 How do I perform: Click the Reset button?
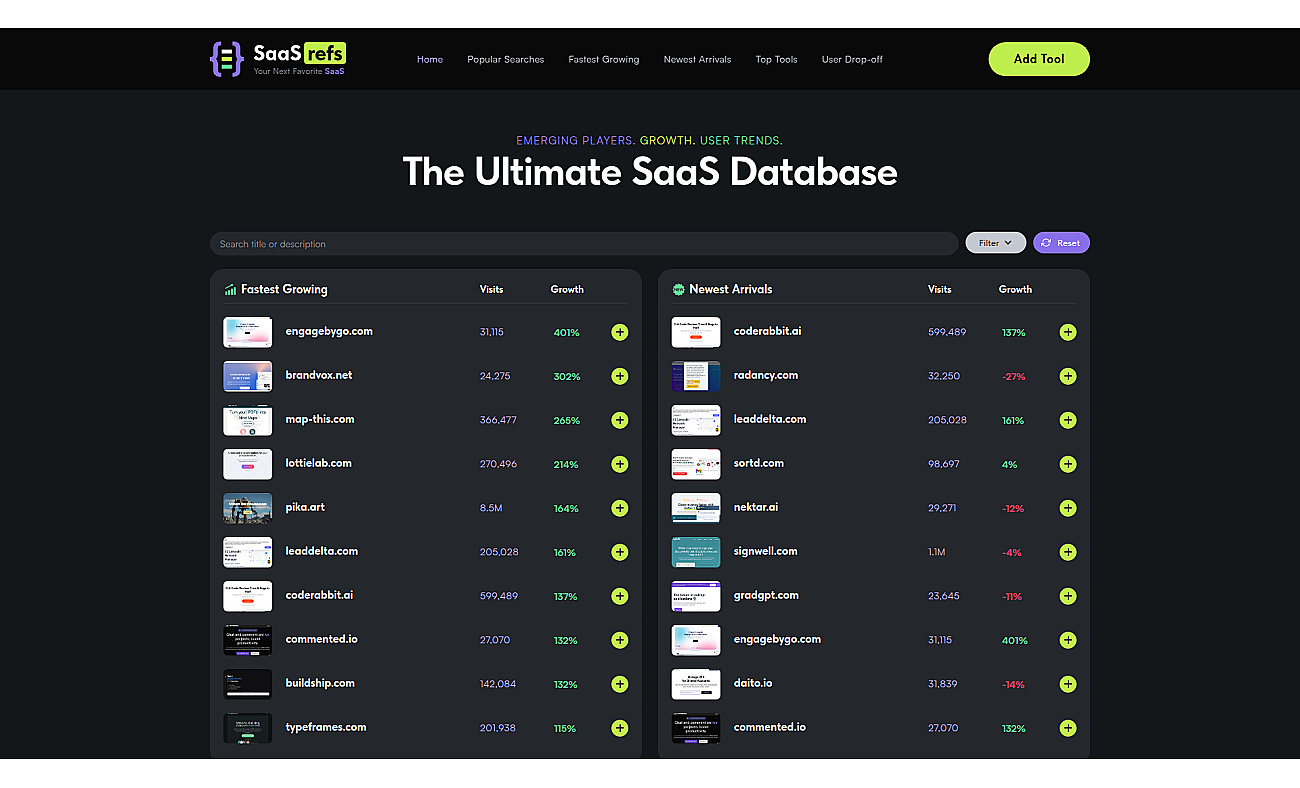coord(1061,243)
